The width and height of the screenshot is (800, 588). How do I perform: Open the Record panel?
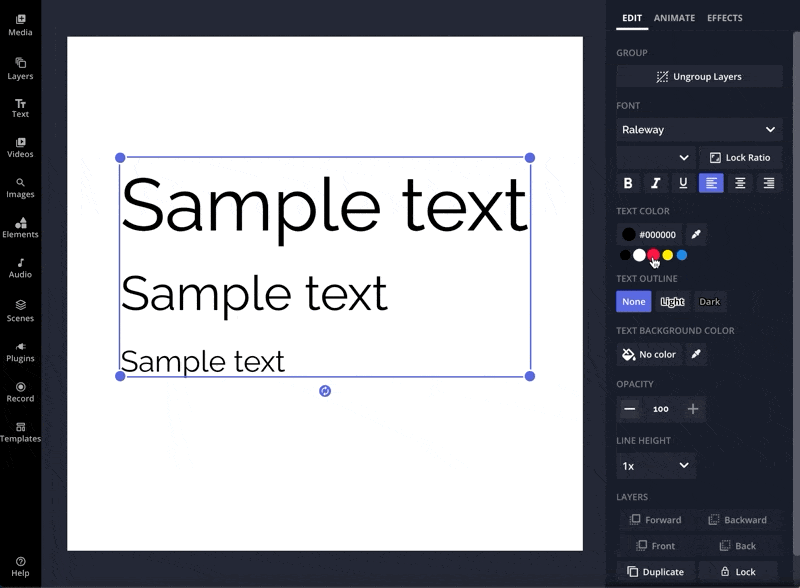click(x=20, y=392)
